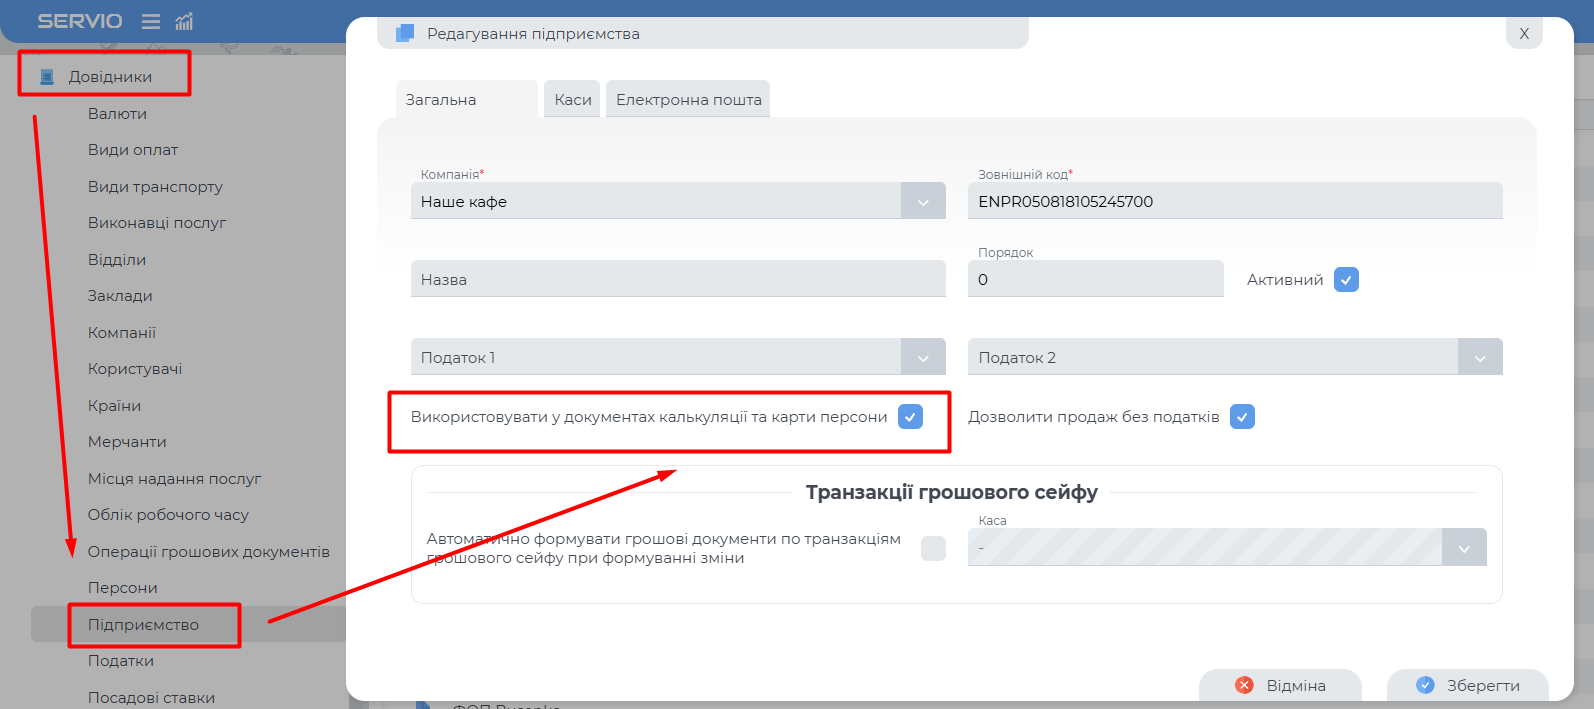The height and width of the screenshot is (709, 1594).
Task: Click the blue dialog title icon
Action: coord(405,33)
